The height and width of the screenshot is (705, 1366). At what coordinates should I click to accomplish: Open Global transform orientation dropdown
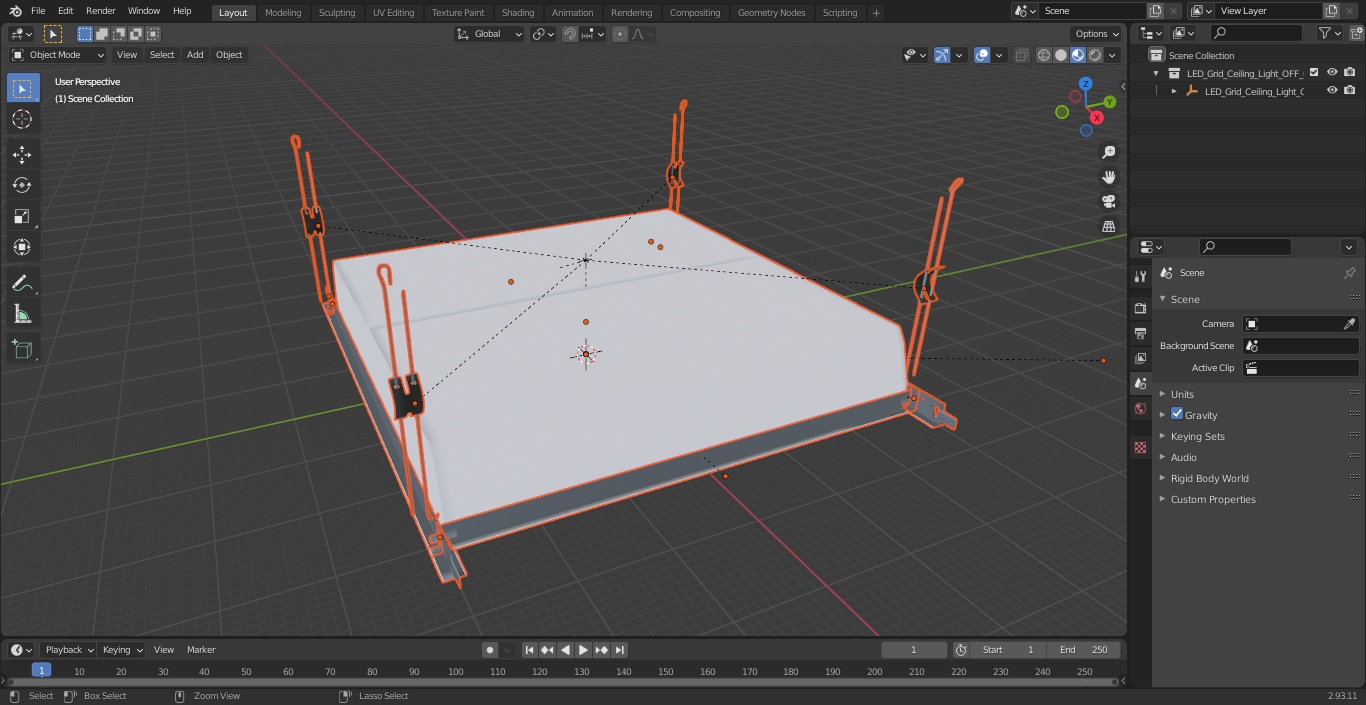point(490,34)
